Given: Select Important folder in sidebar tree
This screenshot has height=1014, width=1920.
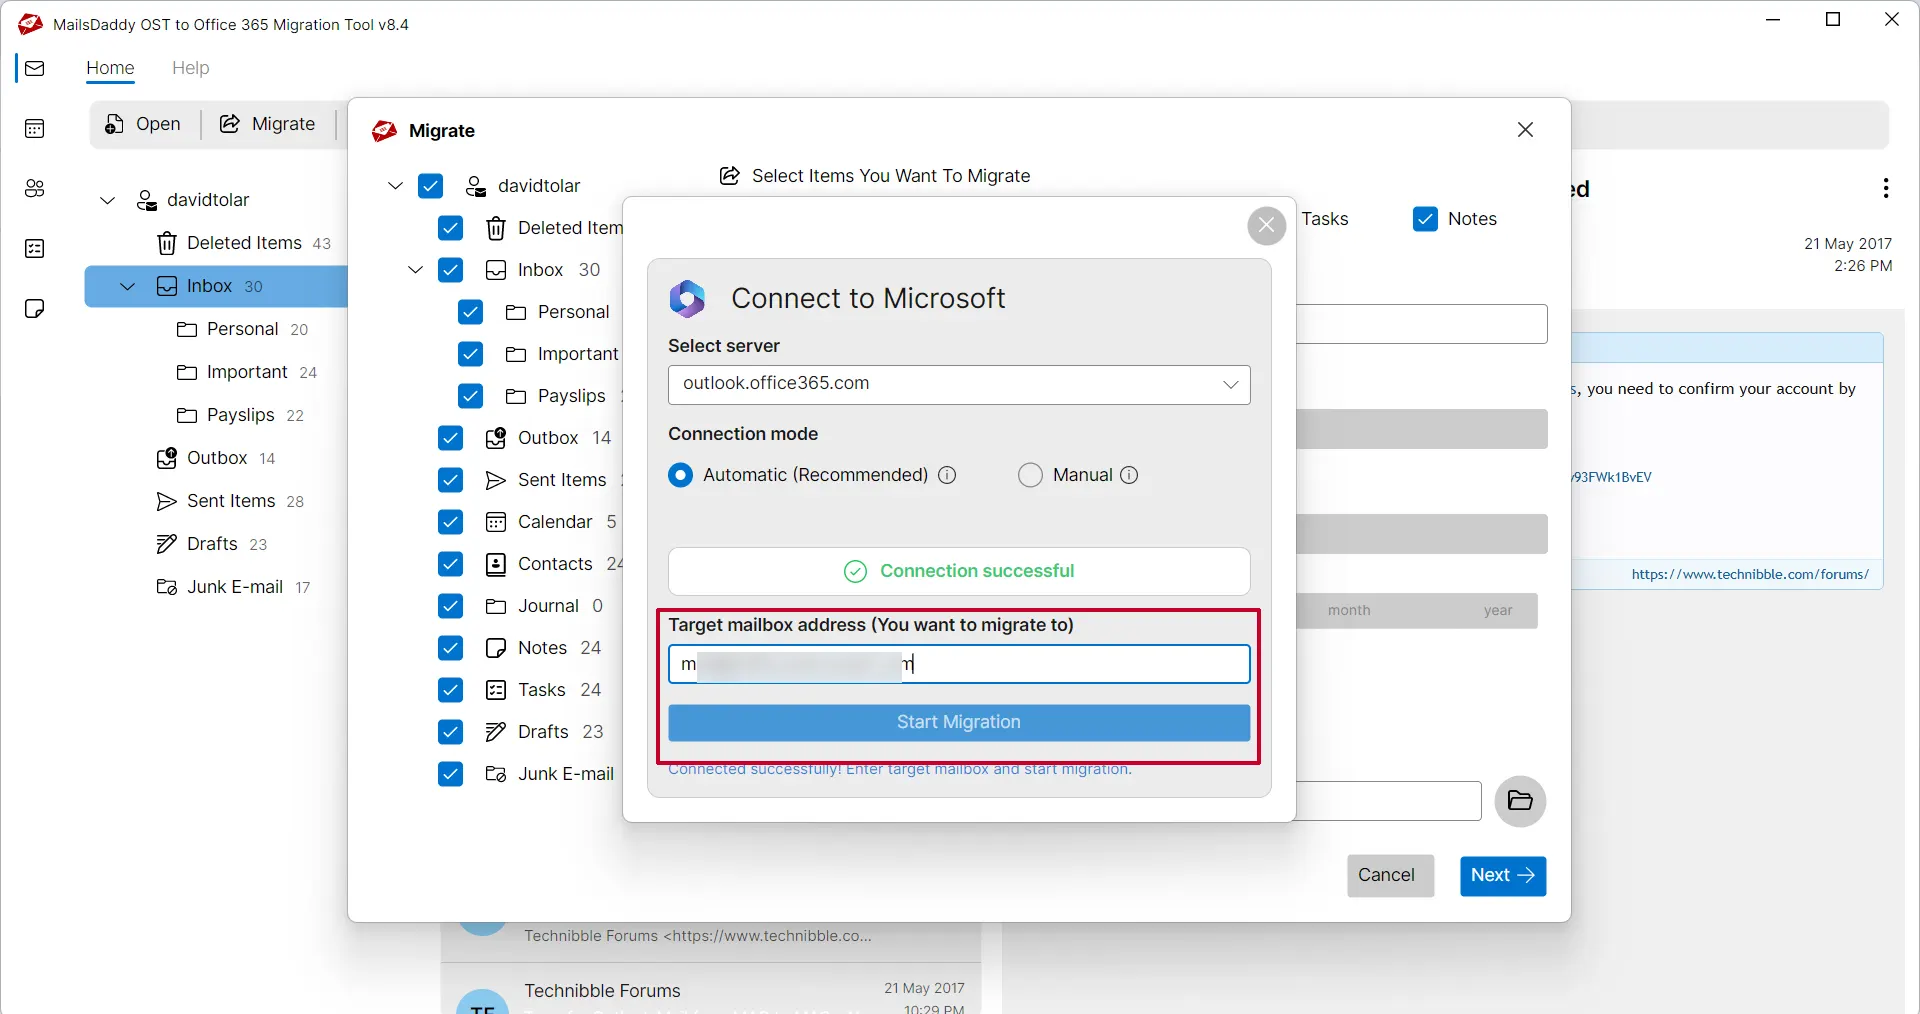Looking at the screenshot, I should [x=247, y=372].
